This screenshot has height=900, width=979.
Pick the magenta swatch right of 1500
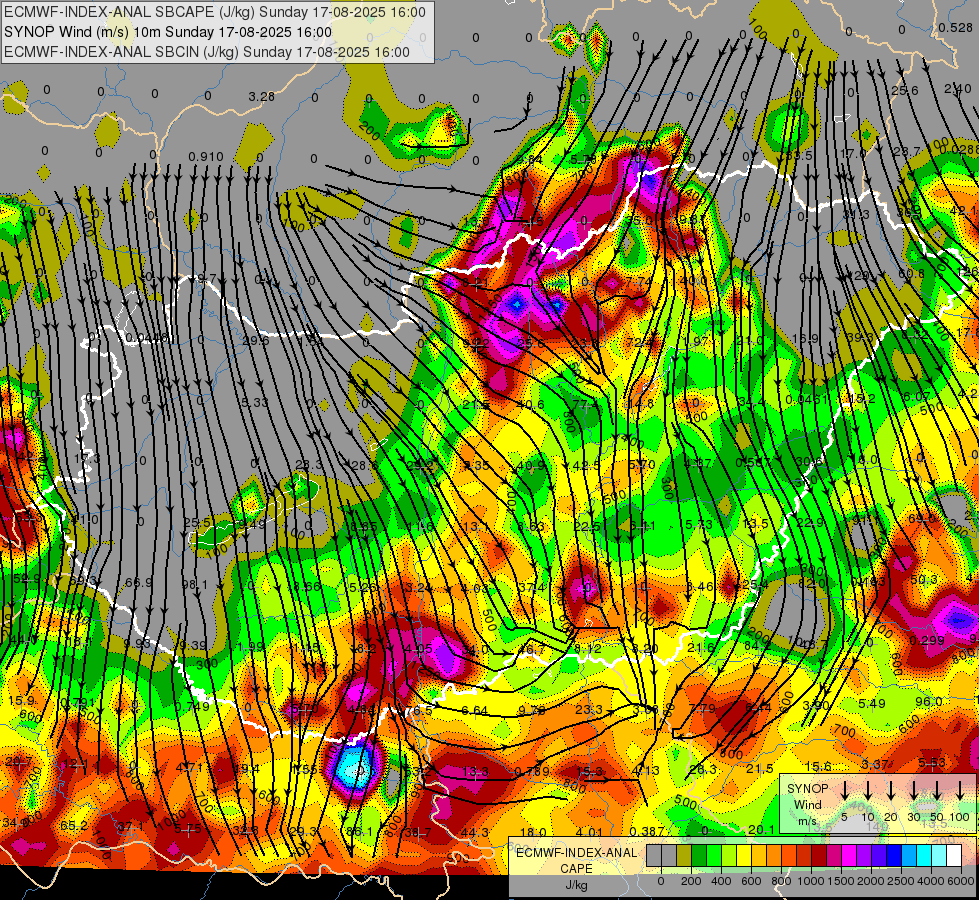(849, 855)
